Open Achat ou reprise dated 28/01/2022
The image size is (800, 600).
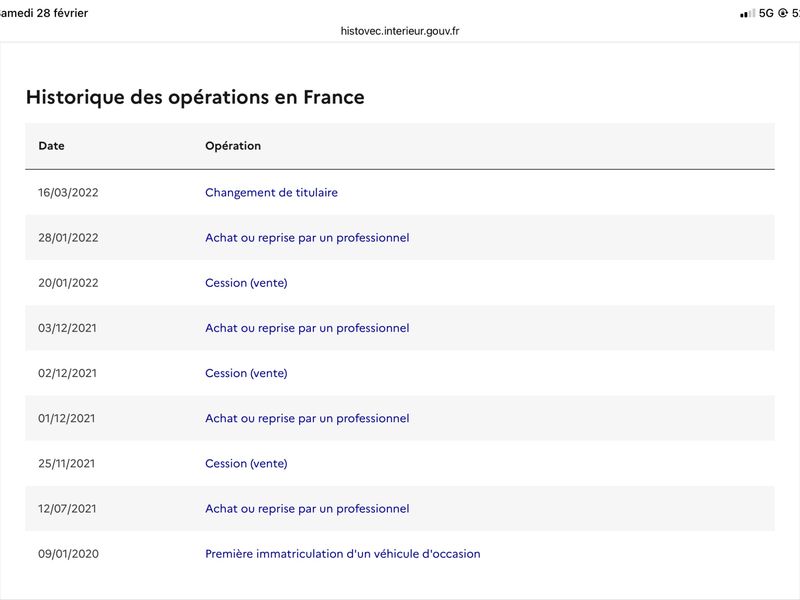[x=307, y=238]
